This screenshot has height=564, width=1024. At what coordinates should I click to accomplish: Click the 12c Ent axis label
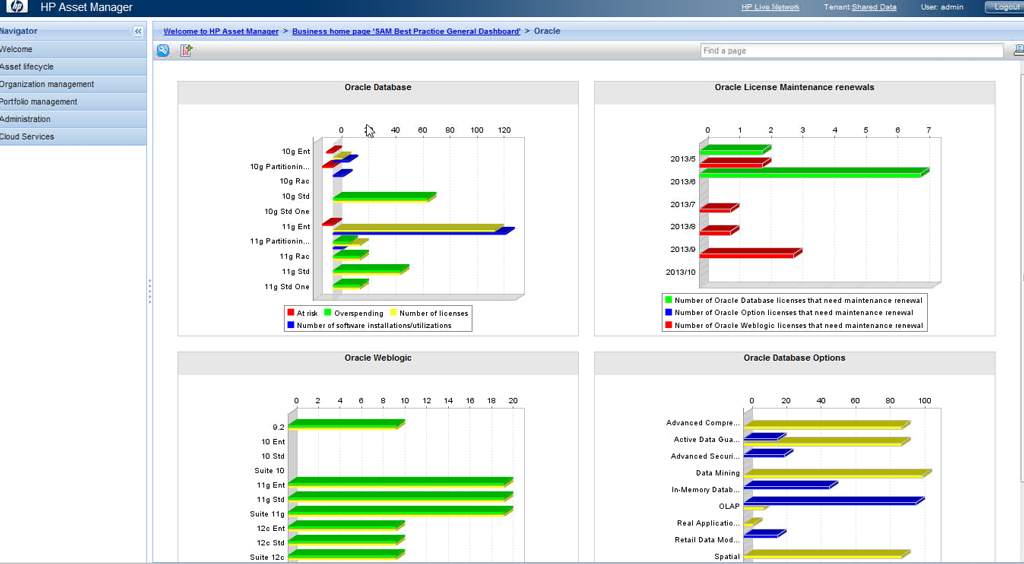point(270,529)
